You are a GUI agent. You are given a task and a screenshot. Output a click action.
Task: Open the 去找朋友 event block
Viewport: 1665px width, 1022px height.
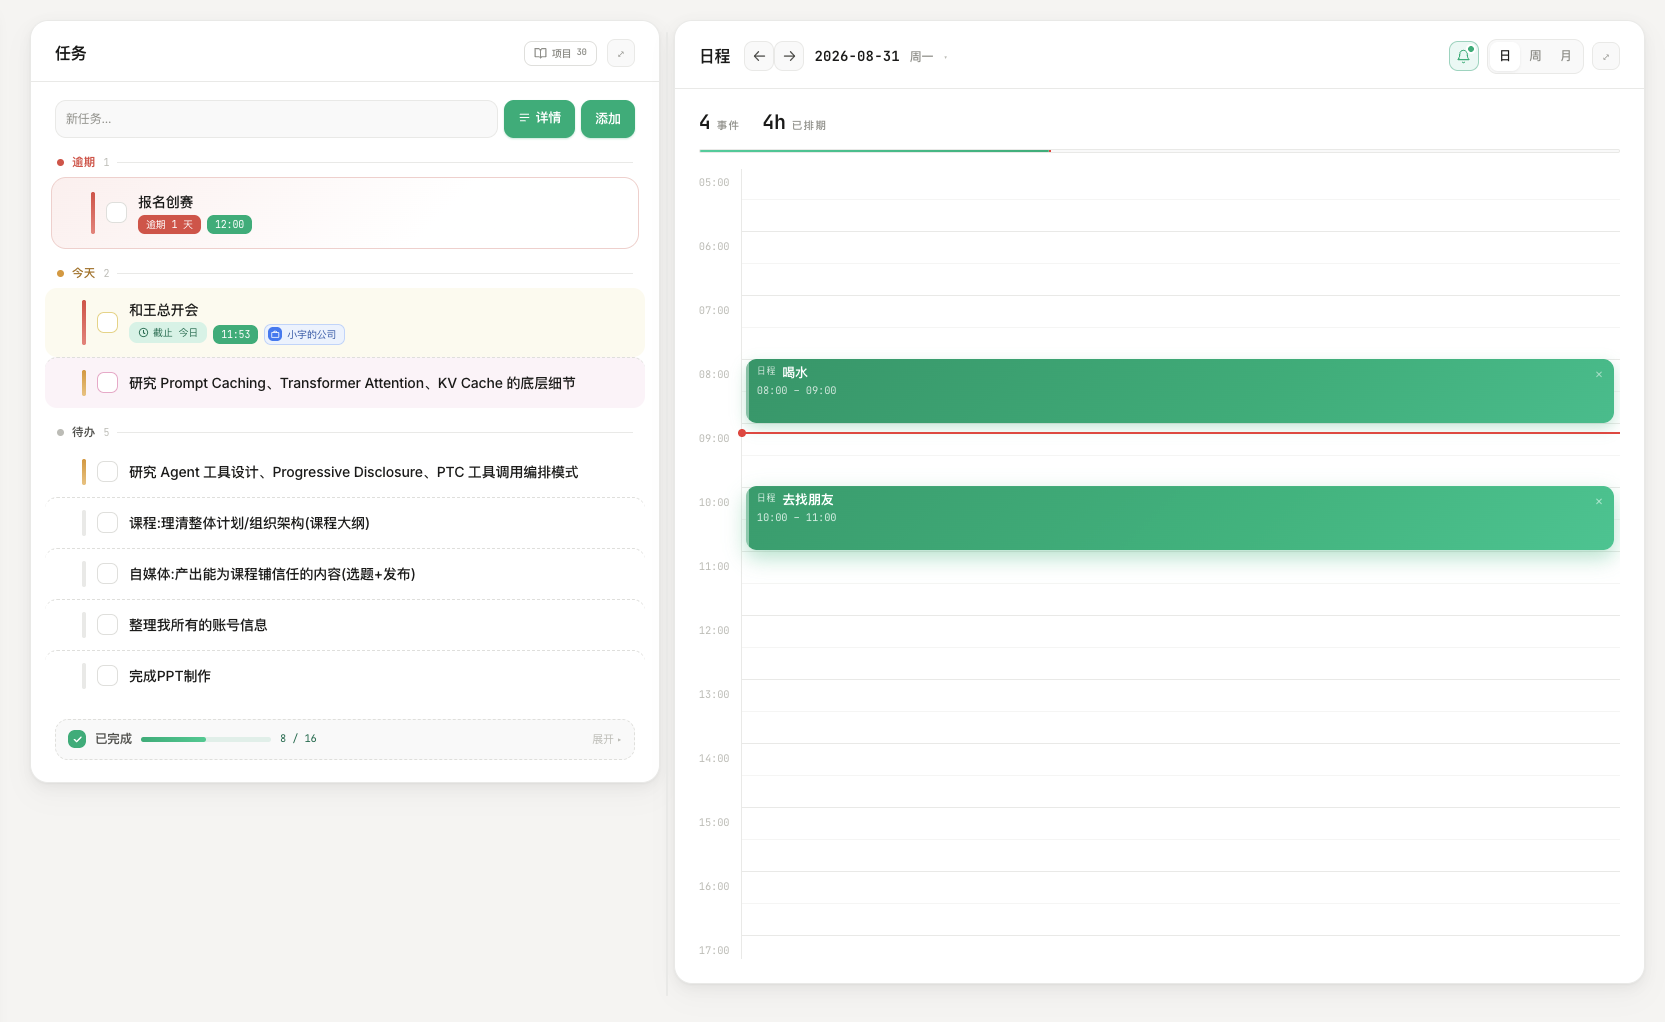pyautogui.click(x=1180, y=518)
